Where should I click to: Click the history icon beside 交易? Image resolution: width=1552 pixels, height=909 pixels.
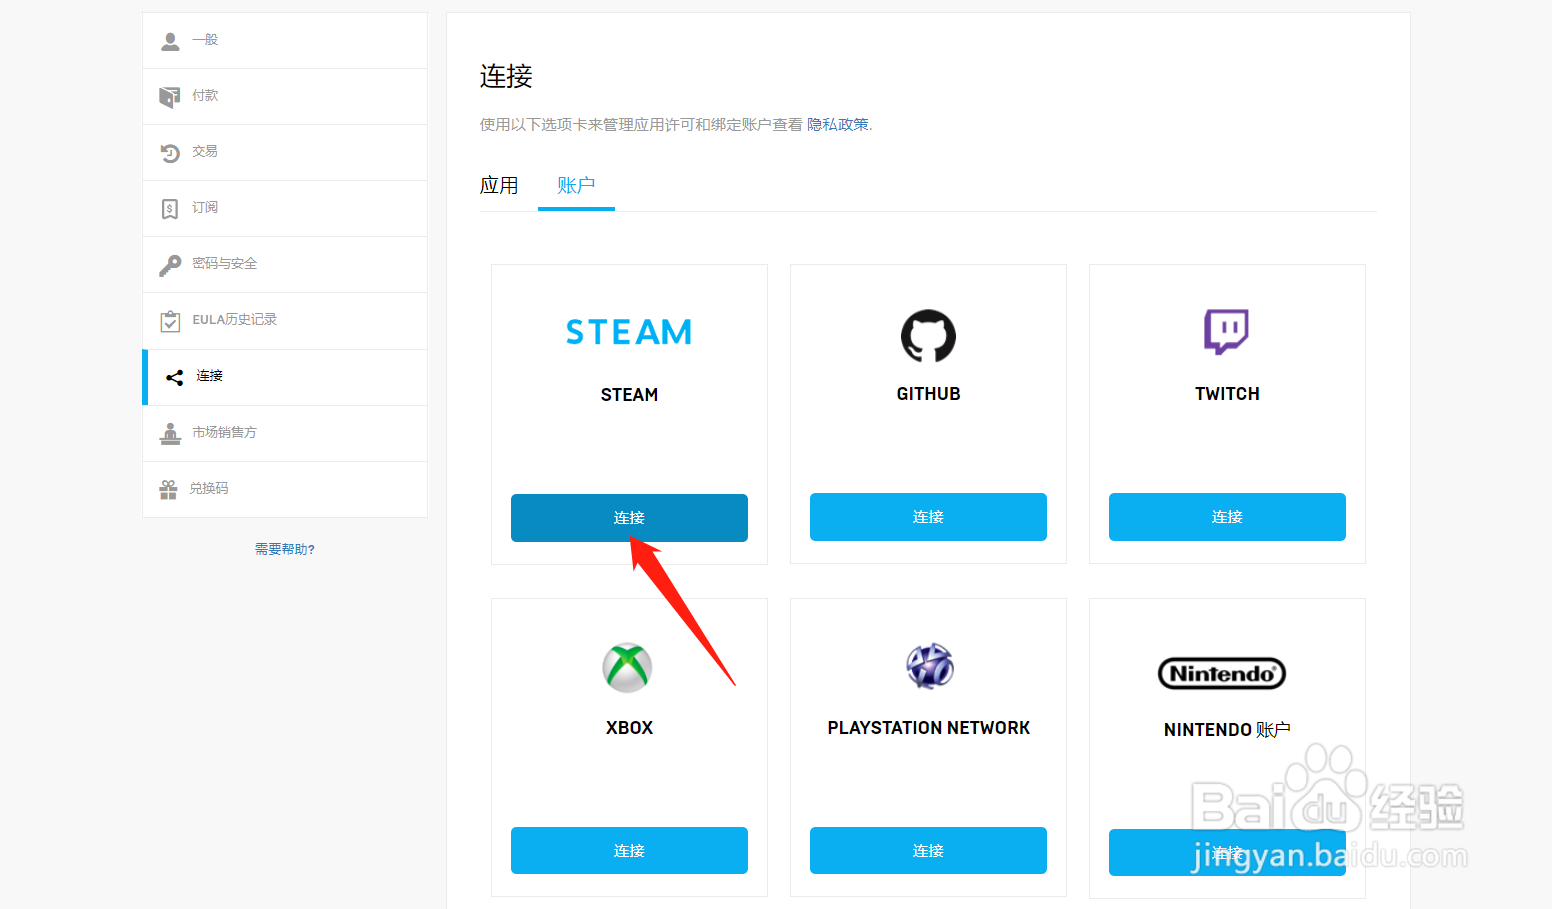pos(170,151)
